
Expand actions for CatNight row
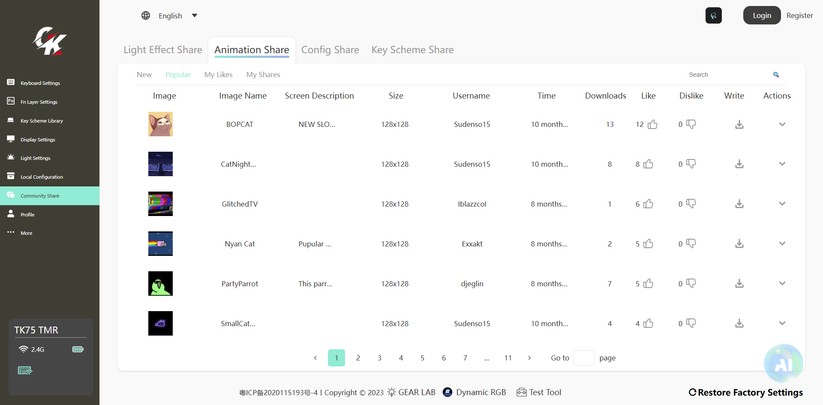point(782,164)
